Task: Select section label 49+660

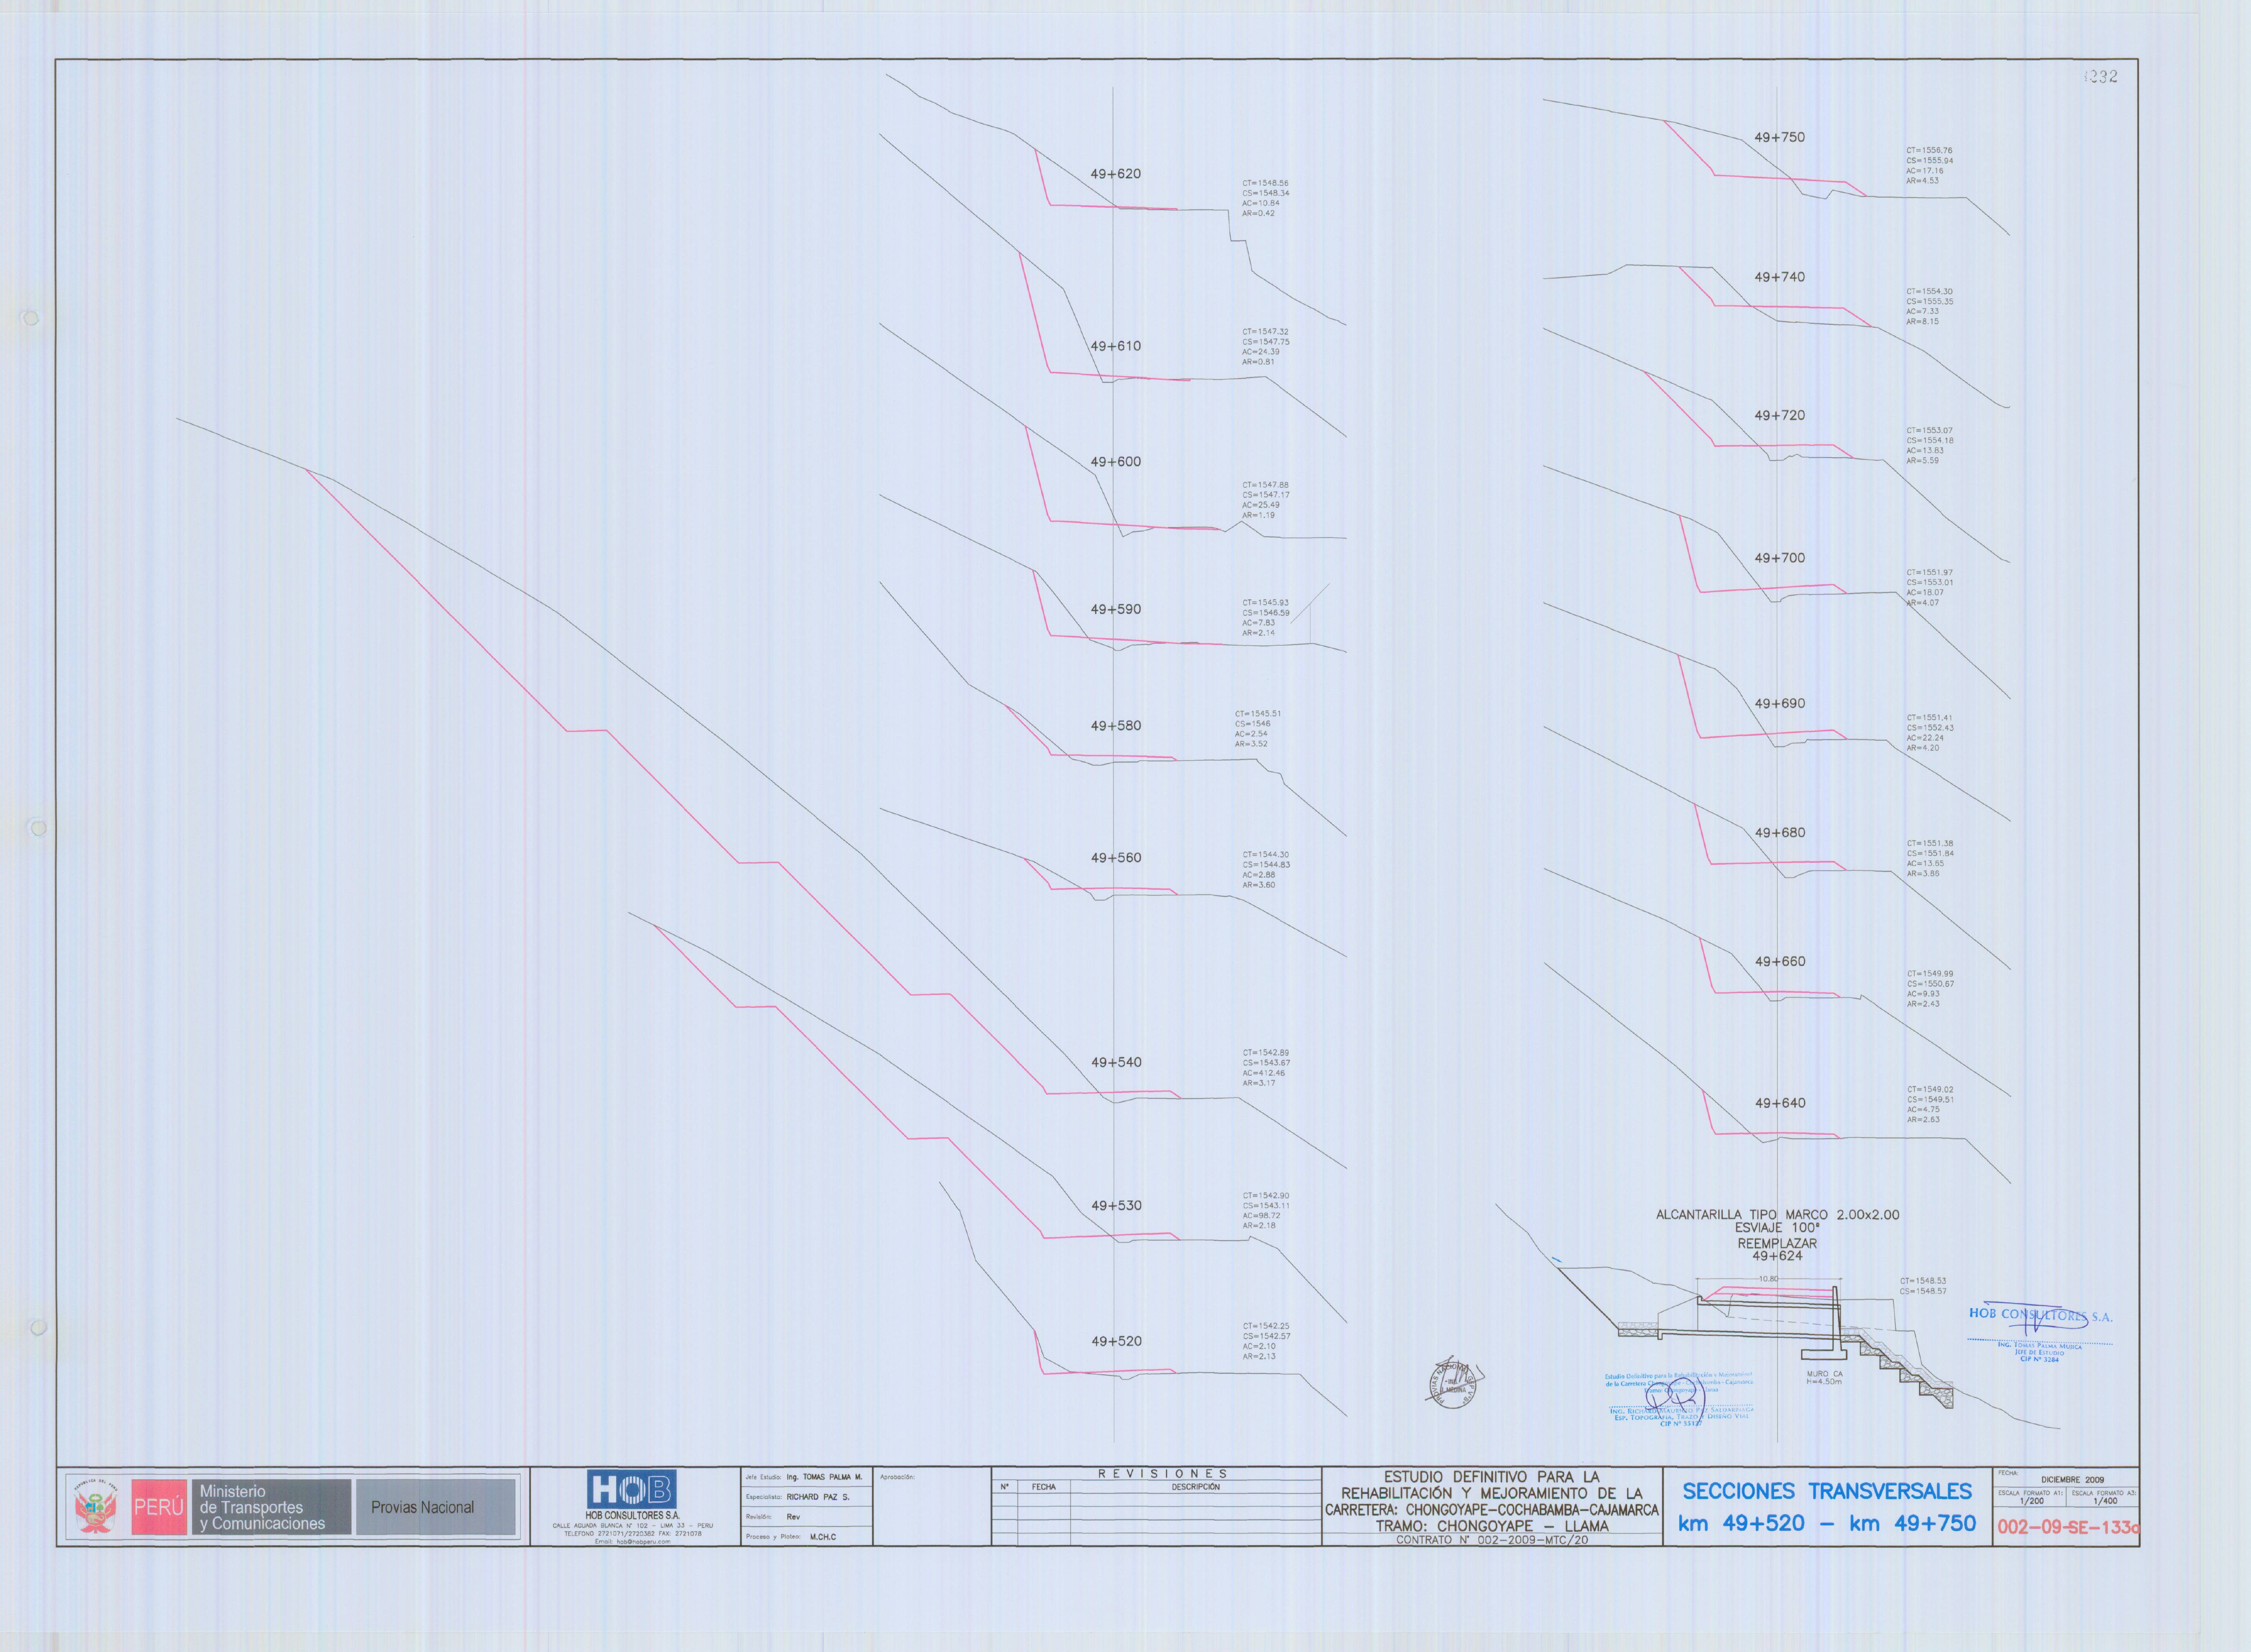Action: (x=1780, y=962)
